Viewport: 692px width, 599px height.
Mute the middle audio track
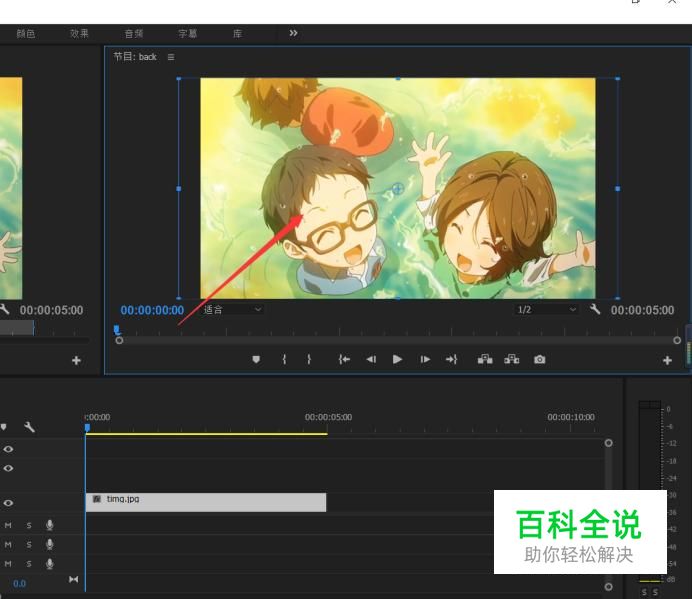[x=8, y=545]
